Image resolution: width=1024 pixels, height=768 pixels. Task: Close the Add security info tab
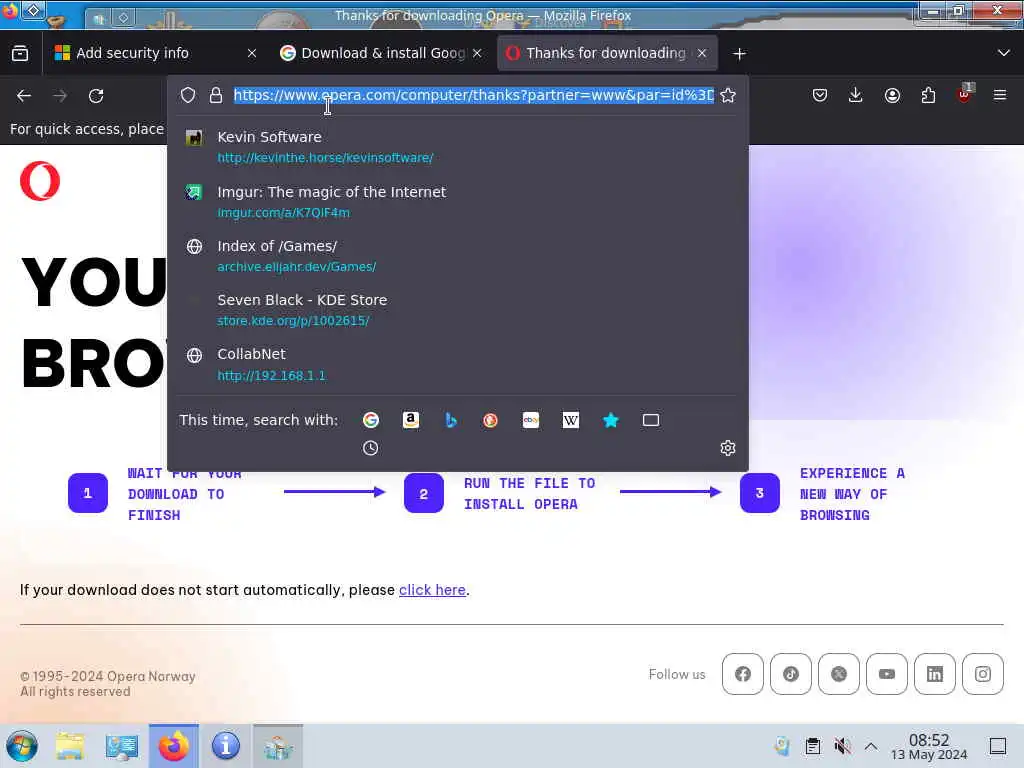pos(251,54)
